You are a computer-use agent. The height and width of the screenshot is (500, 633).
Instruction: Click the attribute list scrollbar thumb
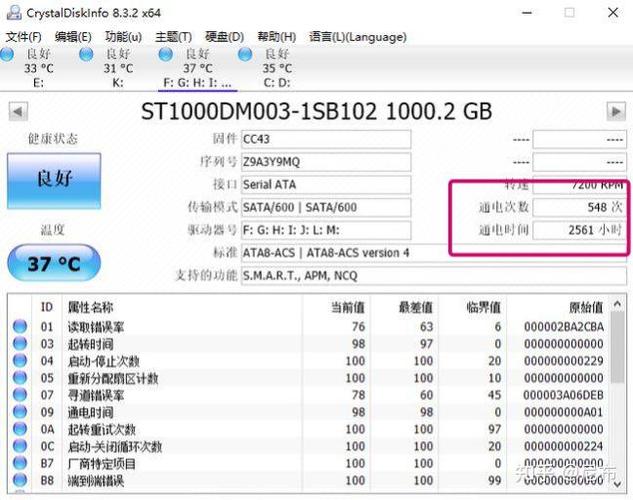pos(617,348)
